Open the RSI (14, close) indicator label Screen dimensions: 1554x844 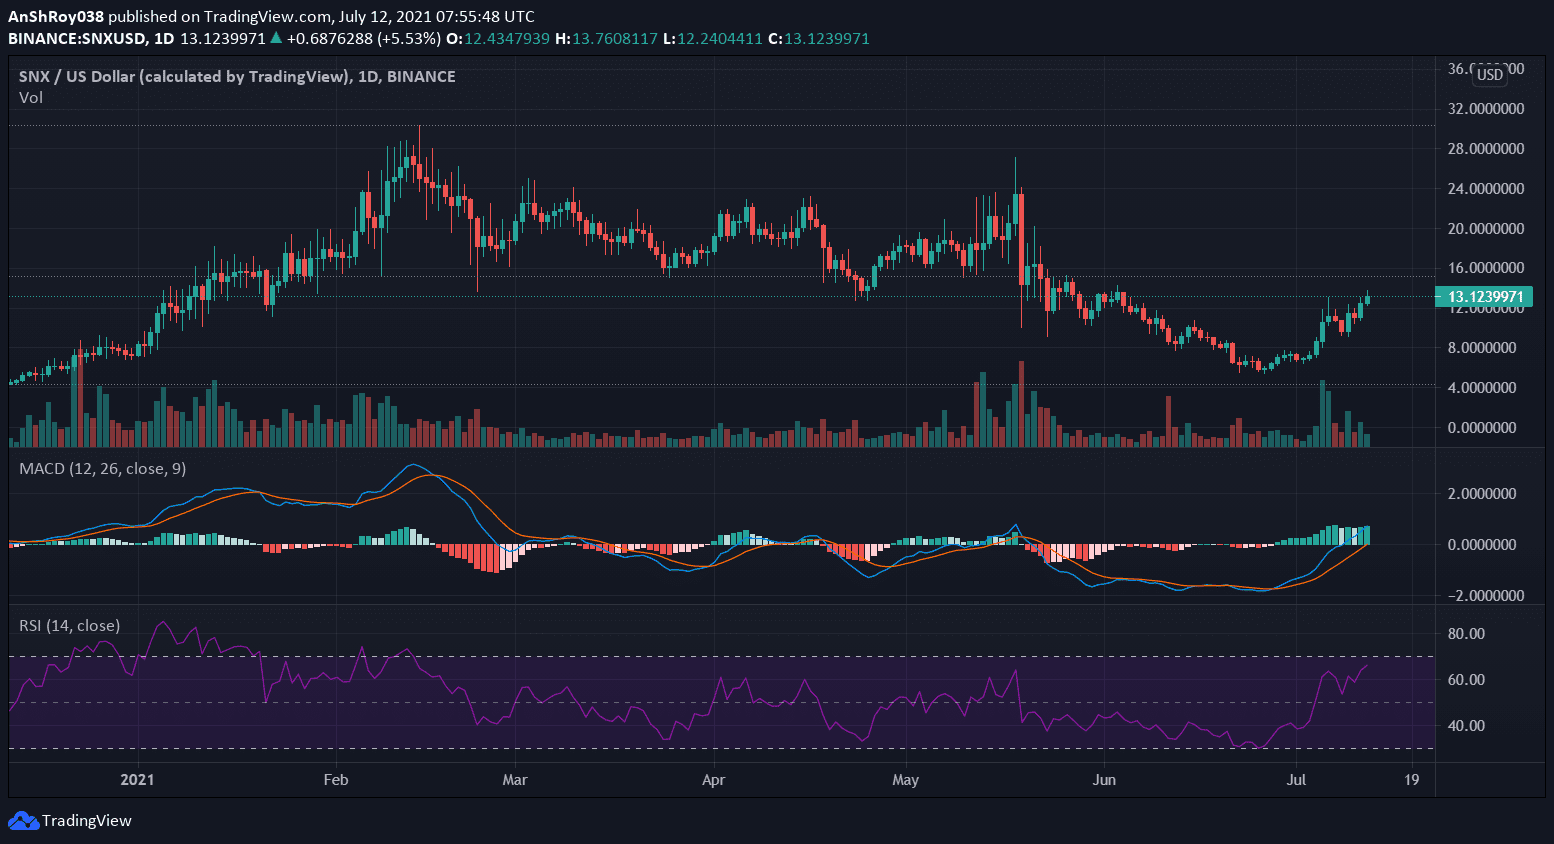point(69,625)
